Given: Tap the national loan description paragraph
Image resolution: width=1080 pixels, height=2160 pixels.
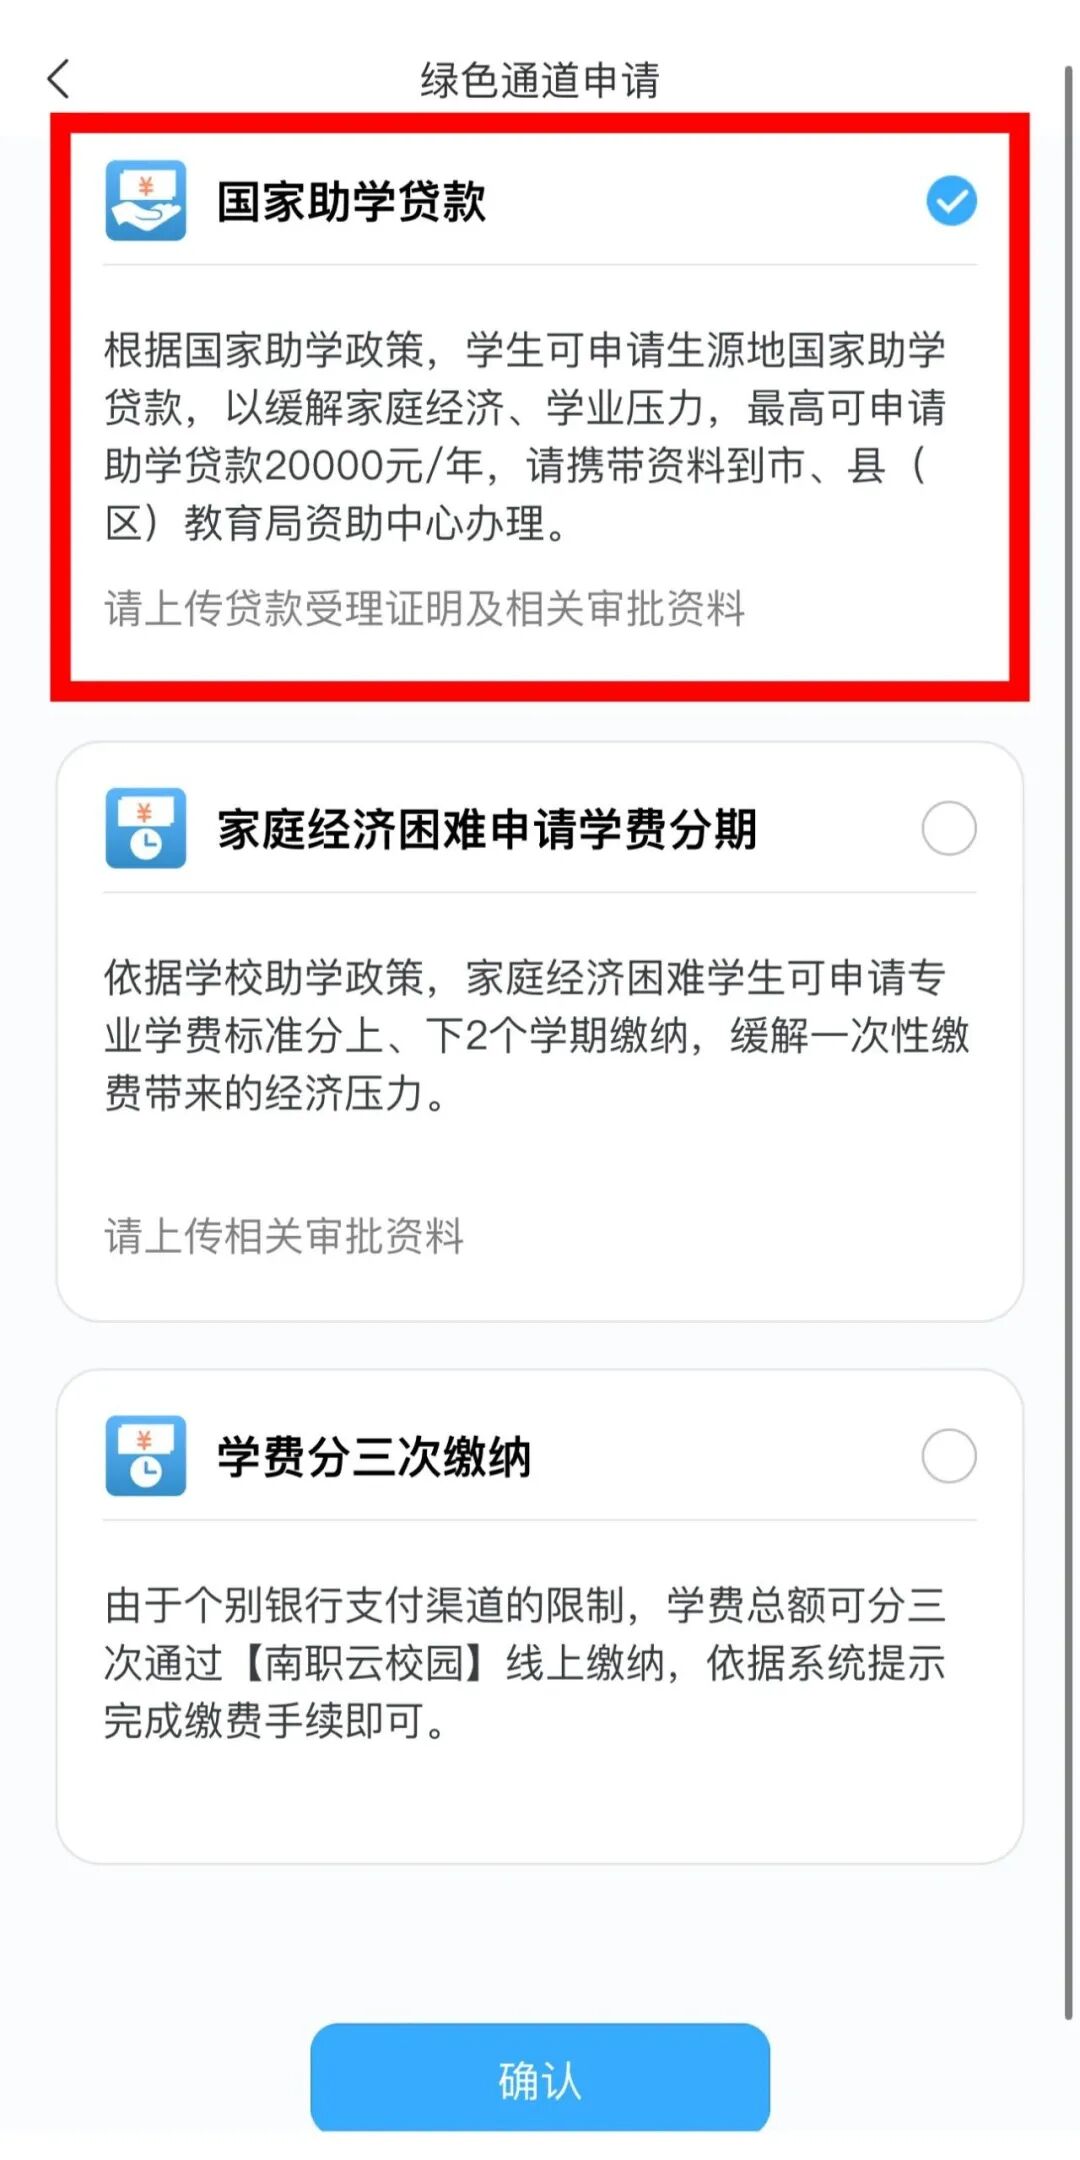Looking at the screenshot, I should (527, 436).
